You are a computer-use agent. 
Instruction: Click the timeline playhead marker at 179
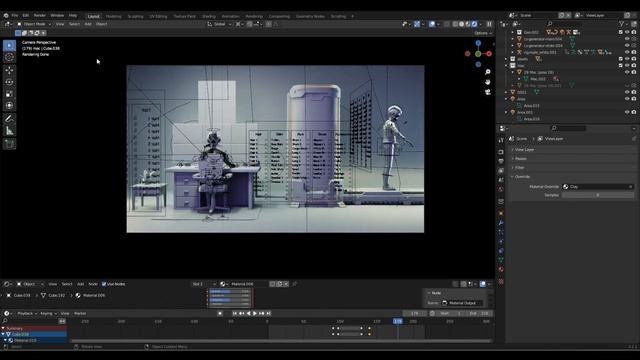point(398,321)
